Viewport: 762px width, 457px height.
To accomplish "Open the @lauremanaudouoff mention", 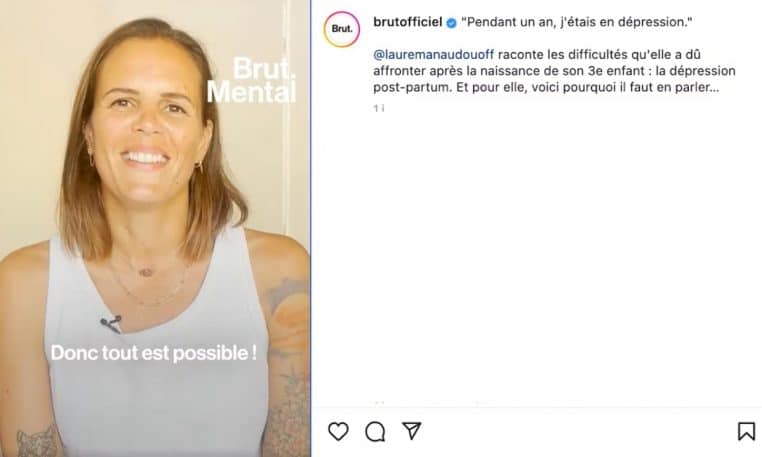I will (433, 54).
